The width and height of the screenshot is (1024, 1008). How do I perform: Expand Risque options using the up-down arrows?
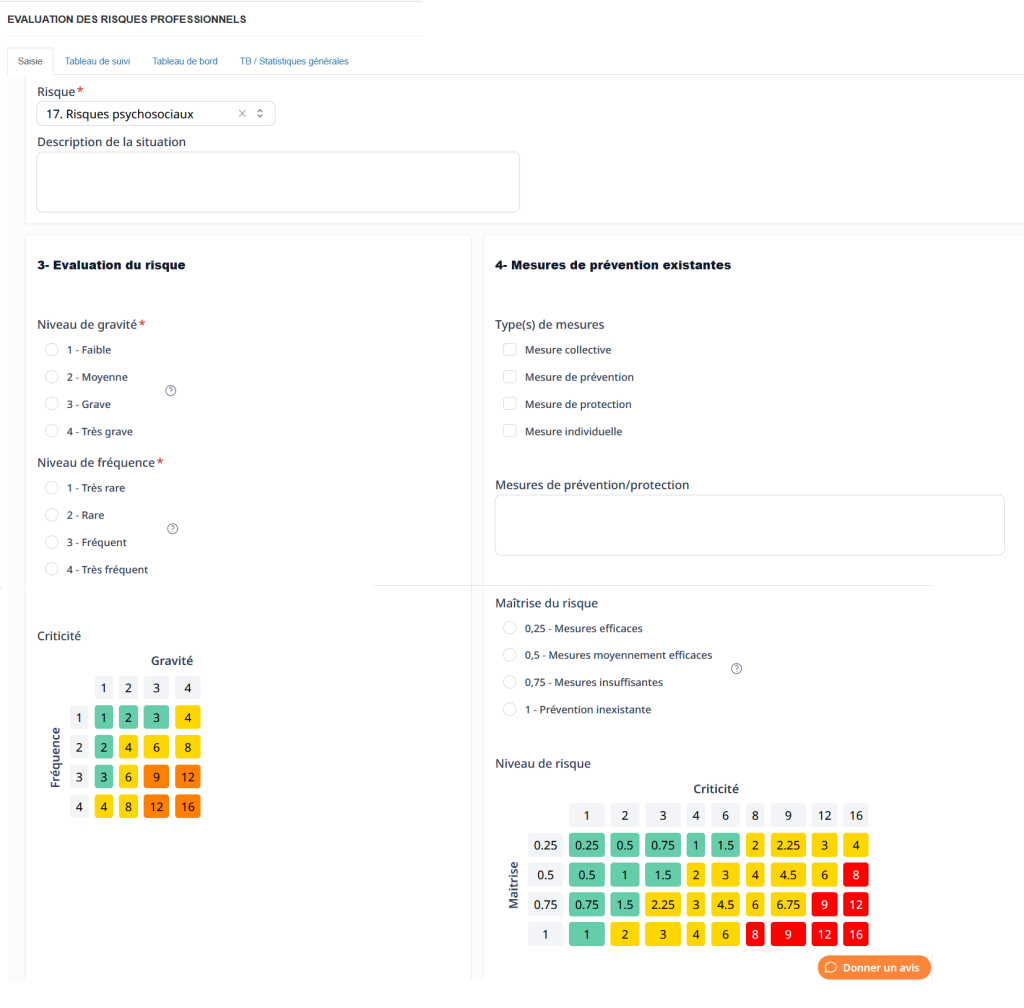coord(260,114)
